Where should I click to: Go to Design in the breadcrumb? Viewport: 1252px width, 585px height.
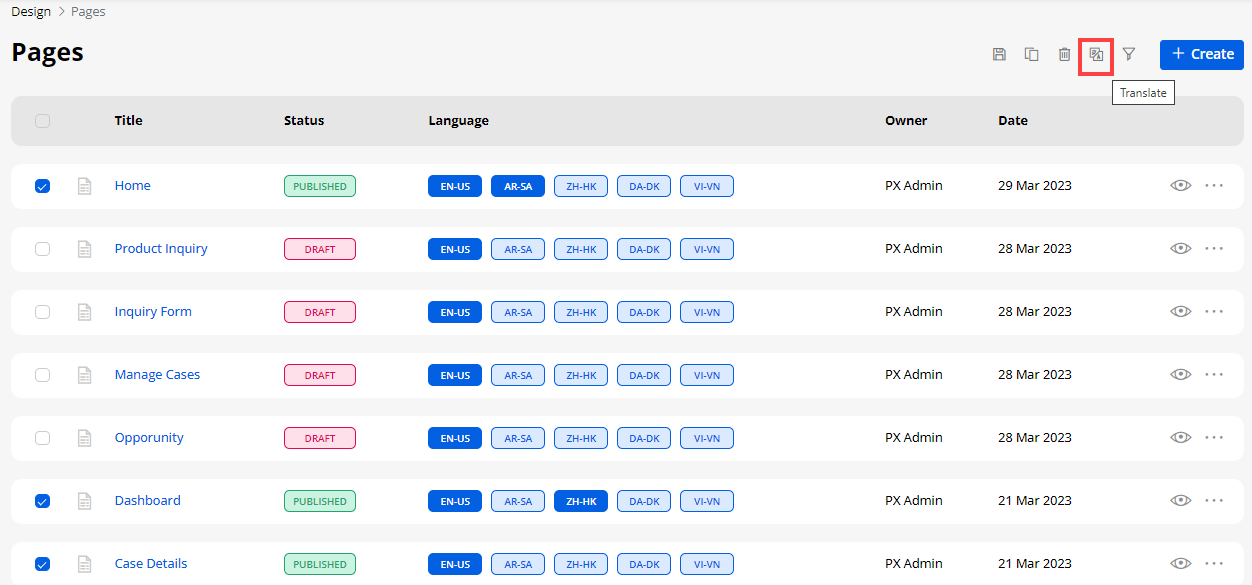pos(31,12)
